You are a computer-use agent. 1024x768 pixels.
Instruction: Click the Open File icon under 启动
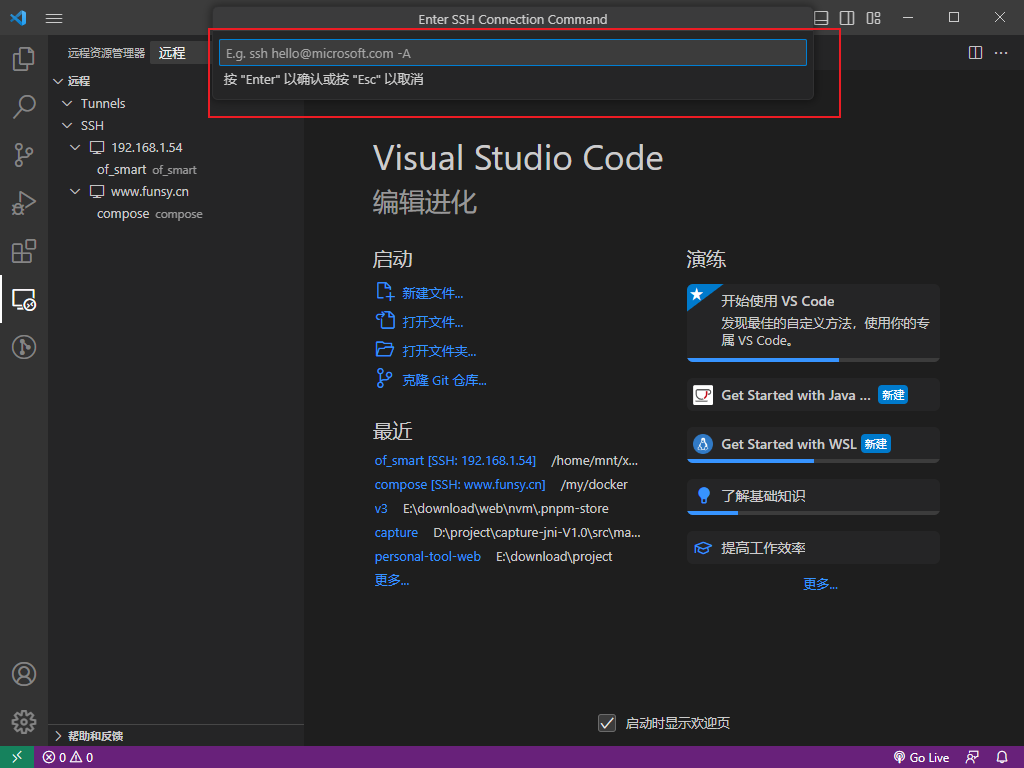tap(385, 321)
